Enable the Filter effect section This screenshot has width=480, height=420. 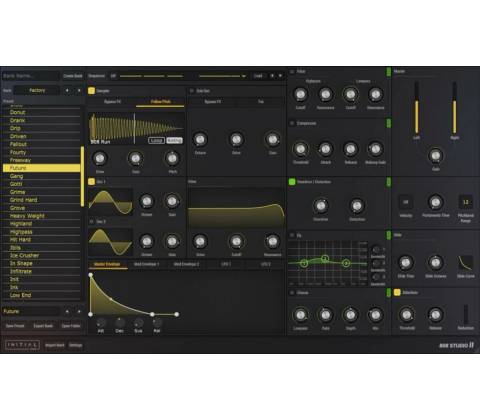pyautogui.click(x=292, y=71)
